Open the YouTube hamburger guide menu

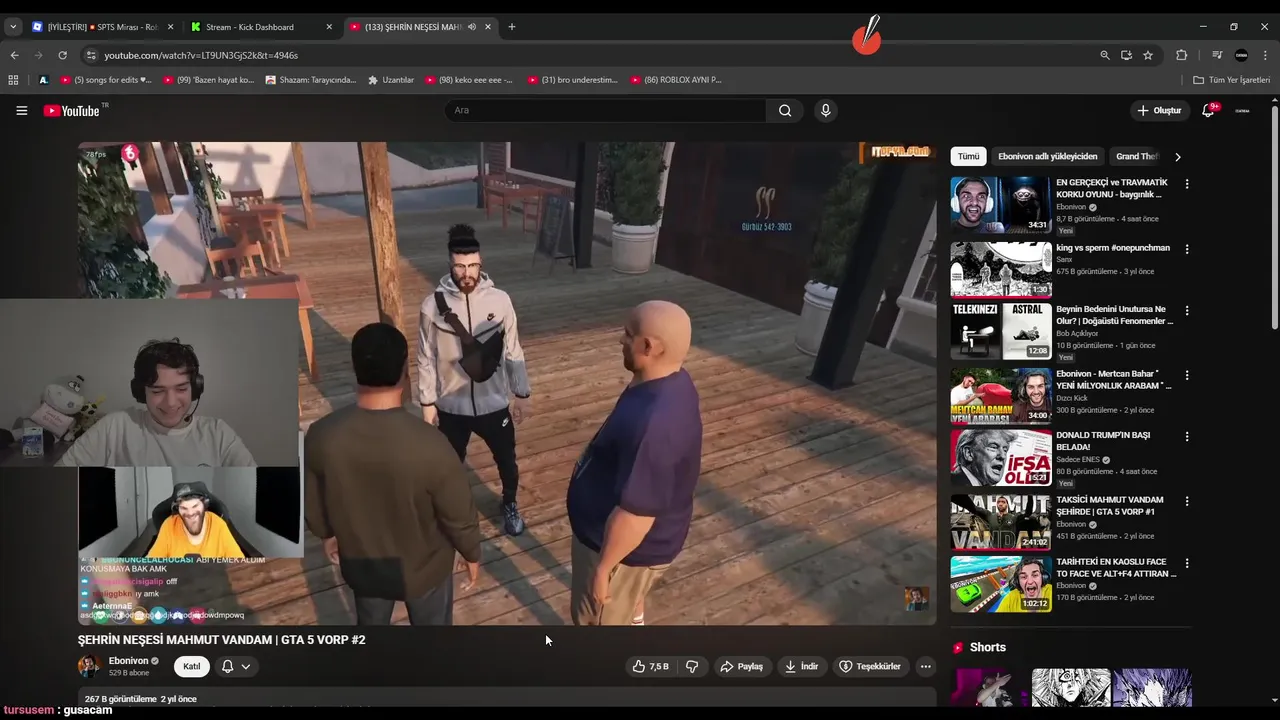tap(21, 110)
